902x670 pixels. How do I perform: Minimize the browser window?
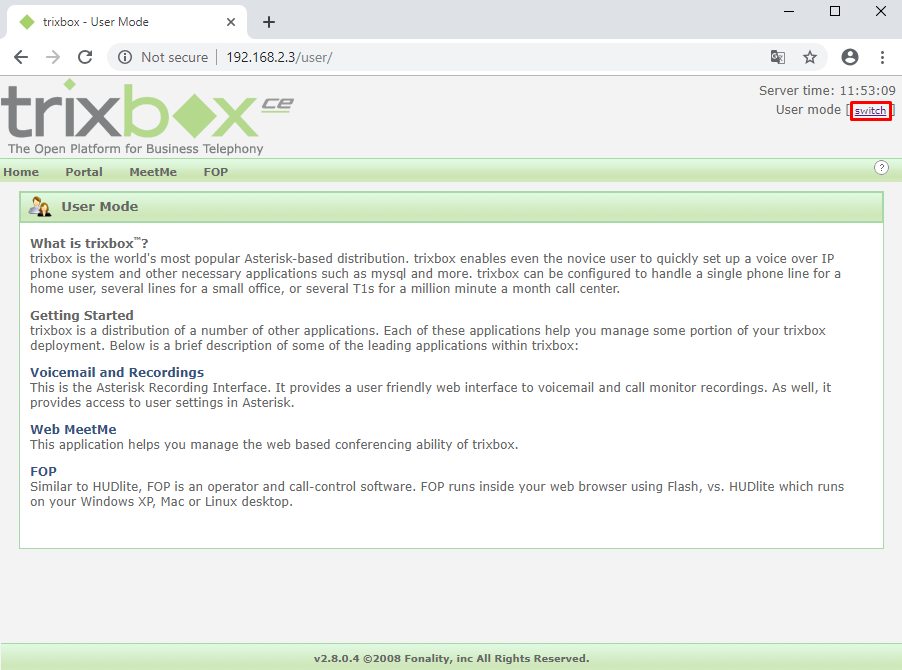(x=789, y=11)
